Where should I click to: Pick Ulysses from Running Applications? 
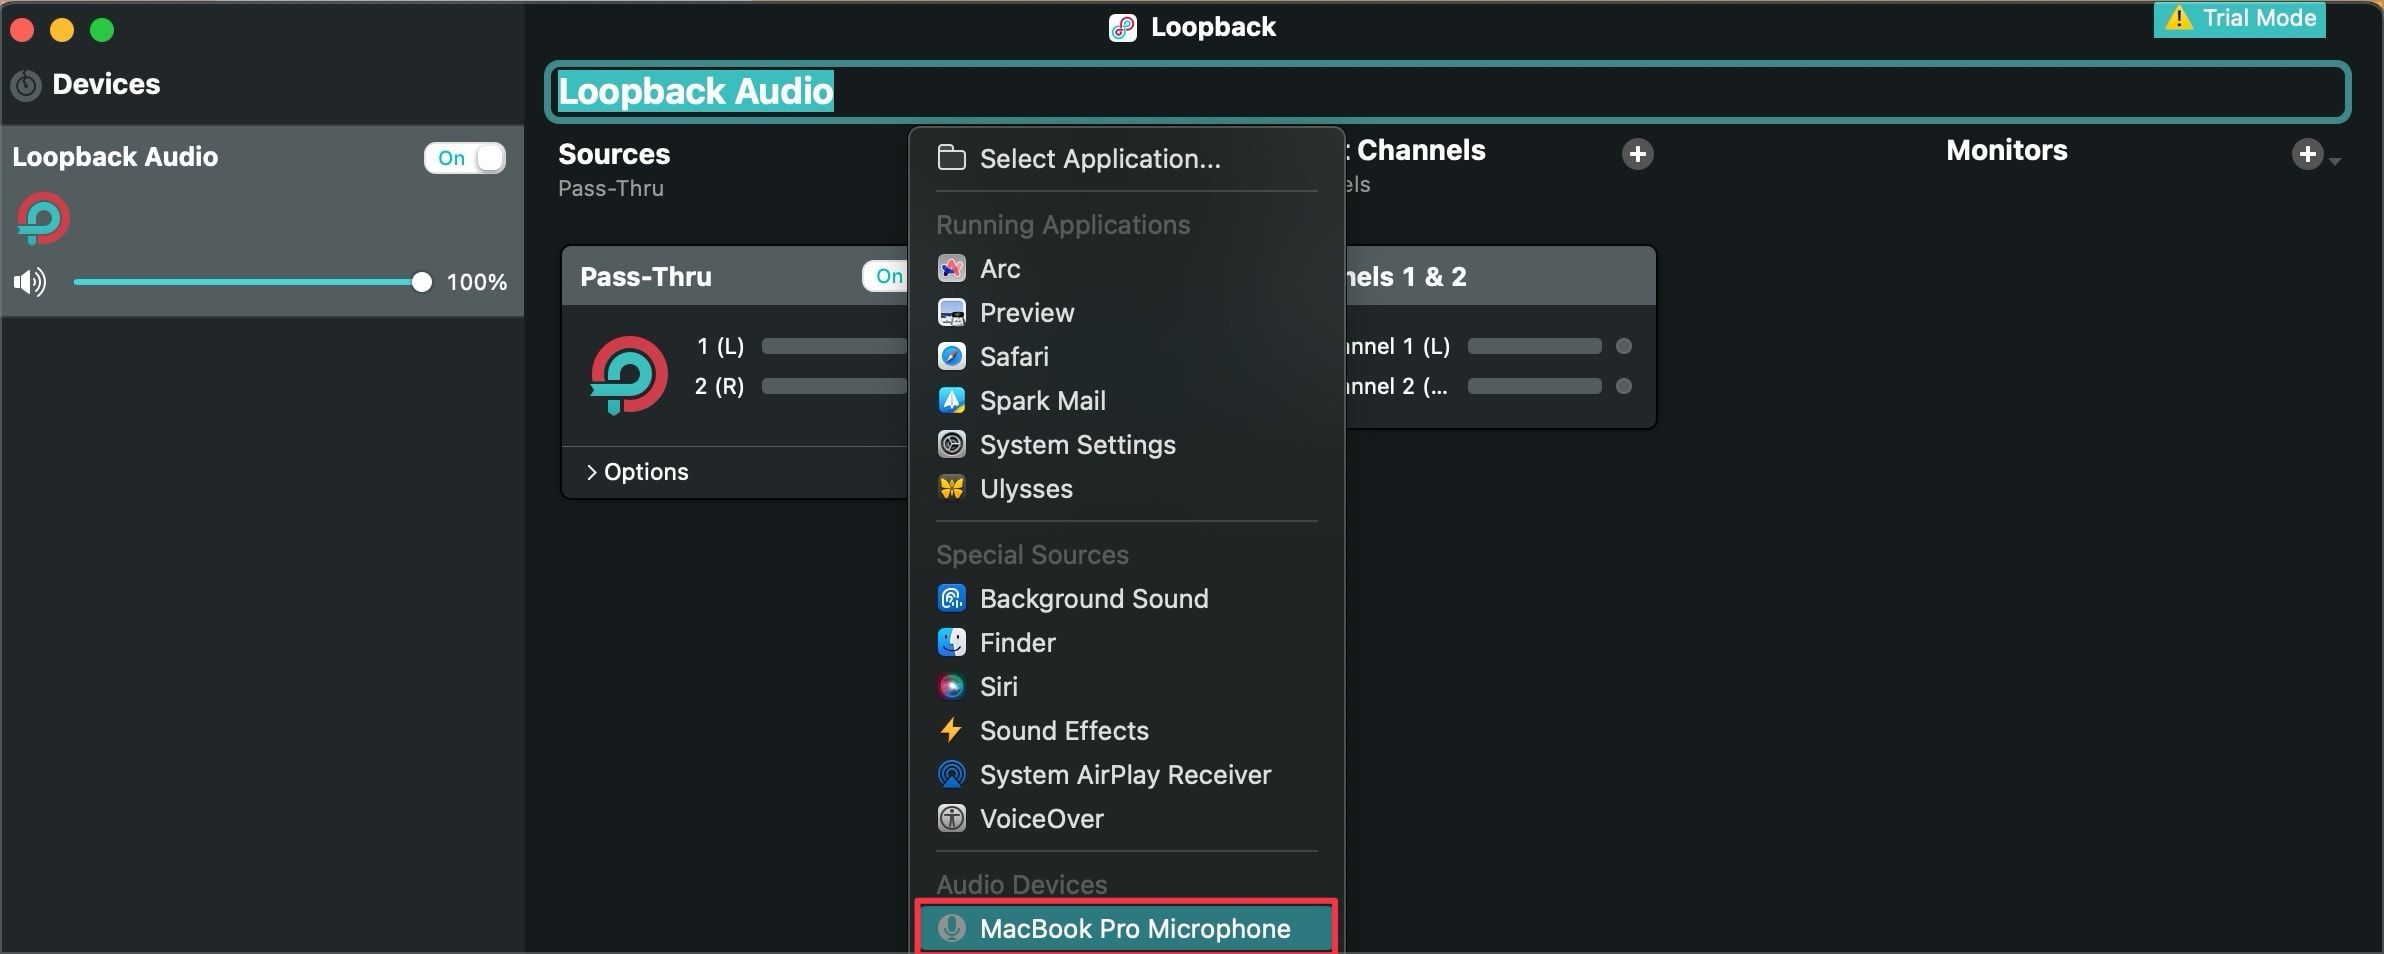[1028, 488]
